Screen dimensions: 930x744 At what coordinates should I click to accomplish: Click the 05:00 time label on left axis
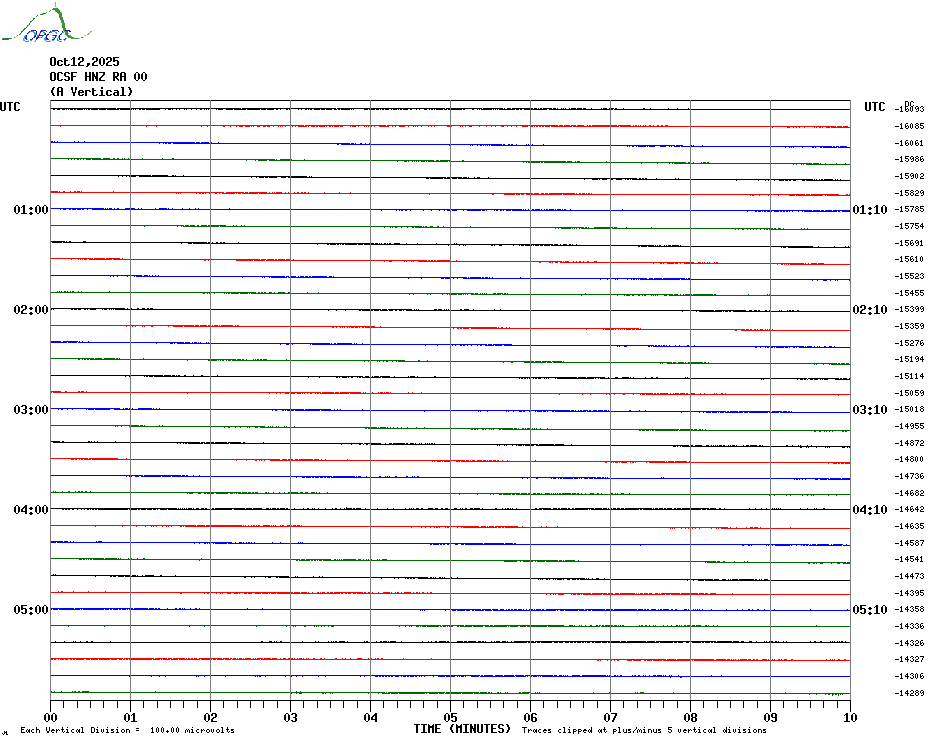31,610
